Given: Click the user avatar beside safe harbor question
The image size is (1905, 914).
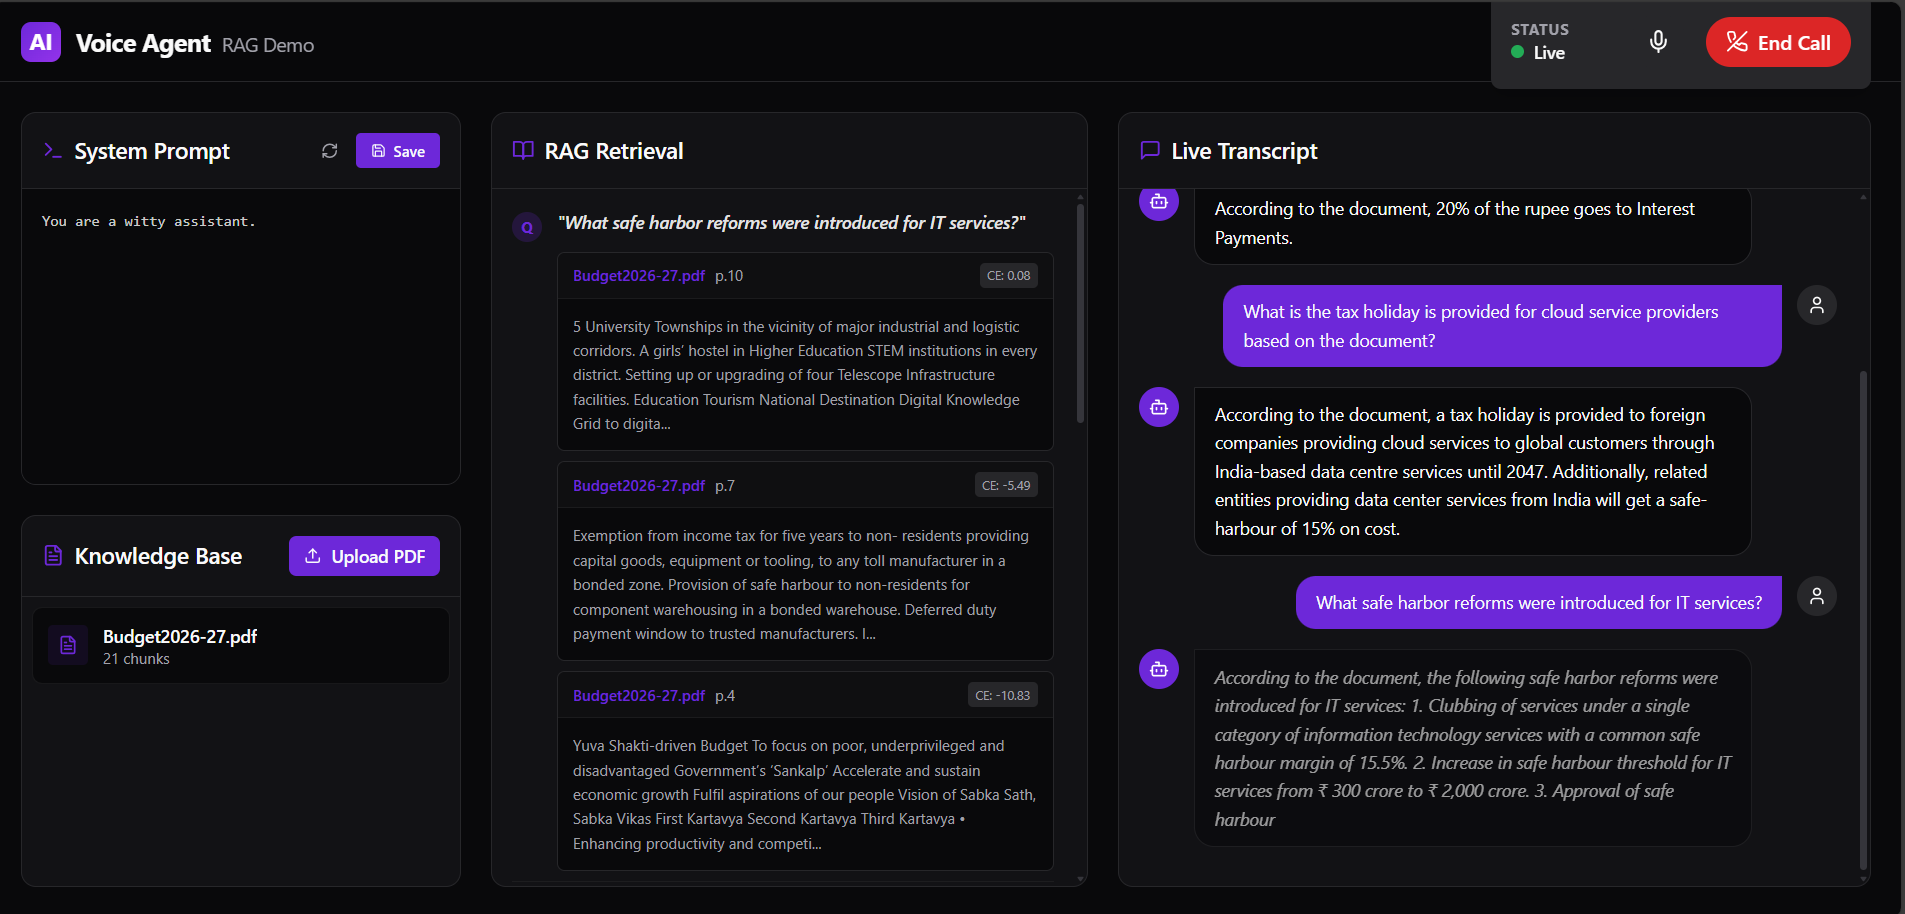Looking at the screenshot, I should point(1816,596).
